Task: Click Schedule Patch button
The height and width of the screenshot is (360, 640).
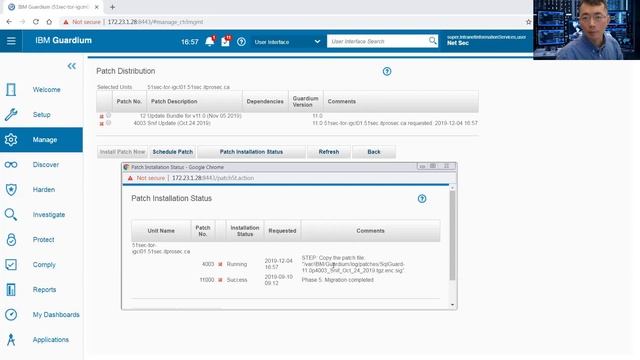Action: coord(173,152)
